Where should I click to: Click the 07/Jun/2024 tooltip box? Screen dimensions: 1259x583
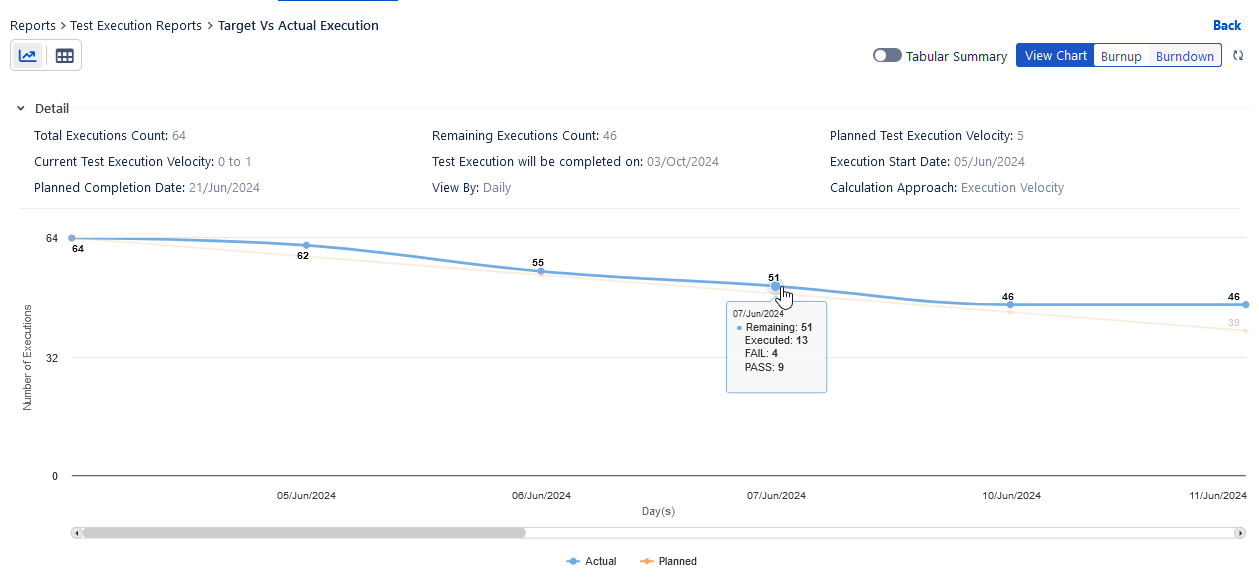[x=776, y=347]
